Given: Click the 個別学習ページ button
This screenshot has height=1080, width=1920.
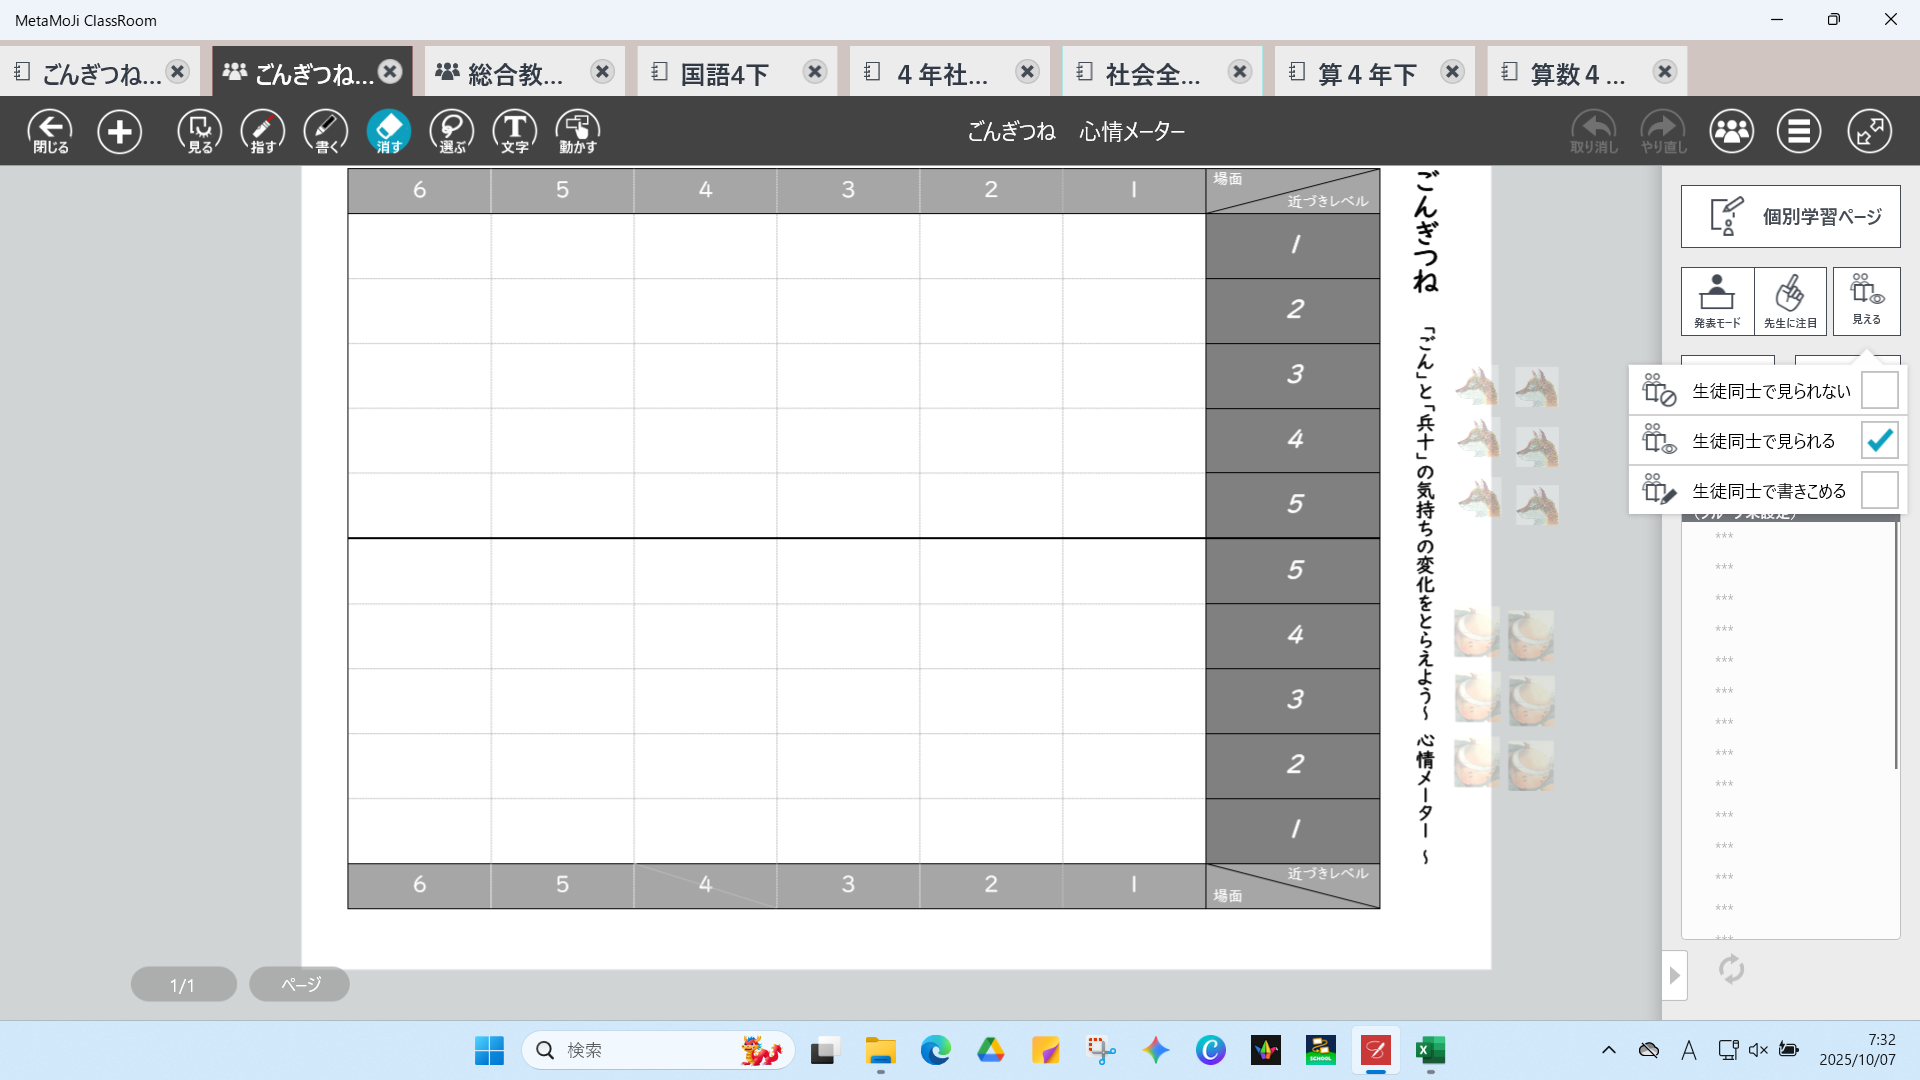Looking at the screenshot, I should [x=1790, y=216].
